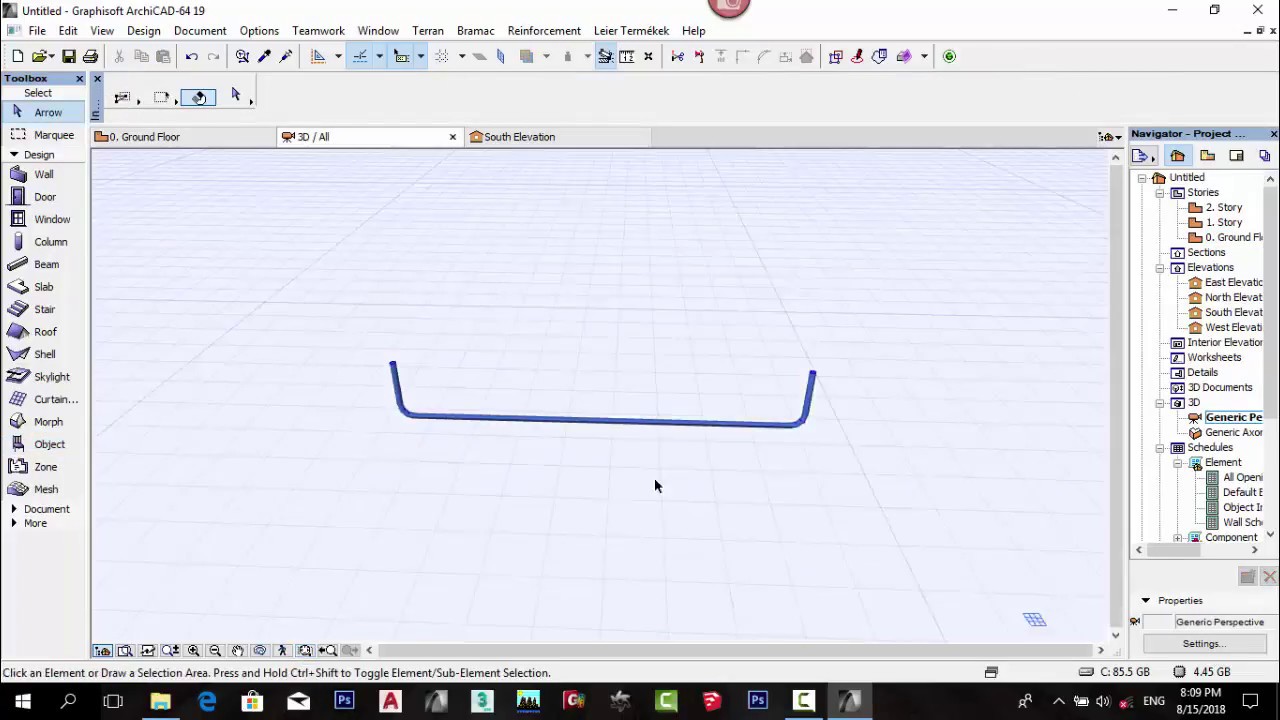Viewport: 1280px width, 720px height.
Task: Select the Mesh tool
Action: 44,489
